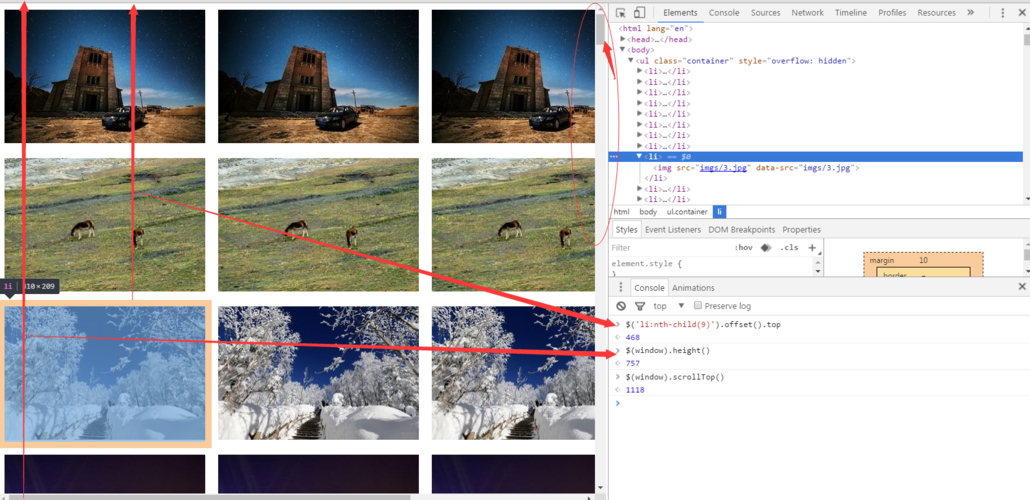The width and height of the screenshot is (1030, 500).
Task: Show the DOM Breakpoints sidebar tab
Action: [x=742, y=229]
